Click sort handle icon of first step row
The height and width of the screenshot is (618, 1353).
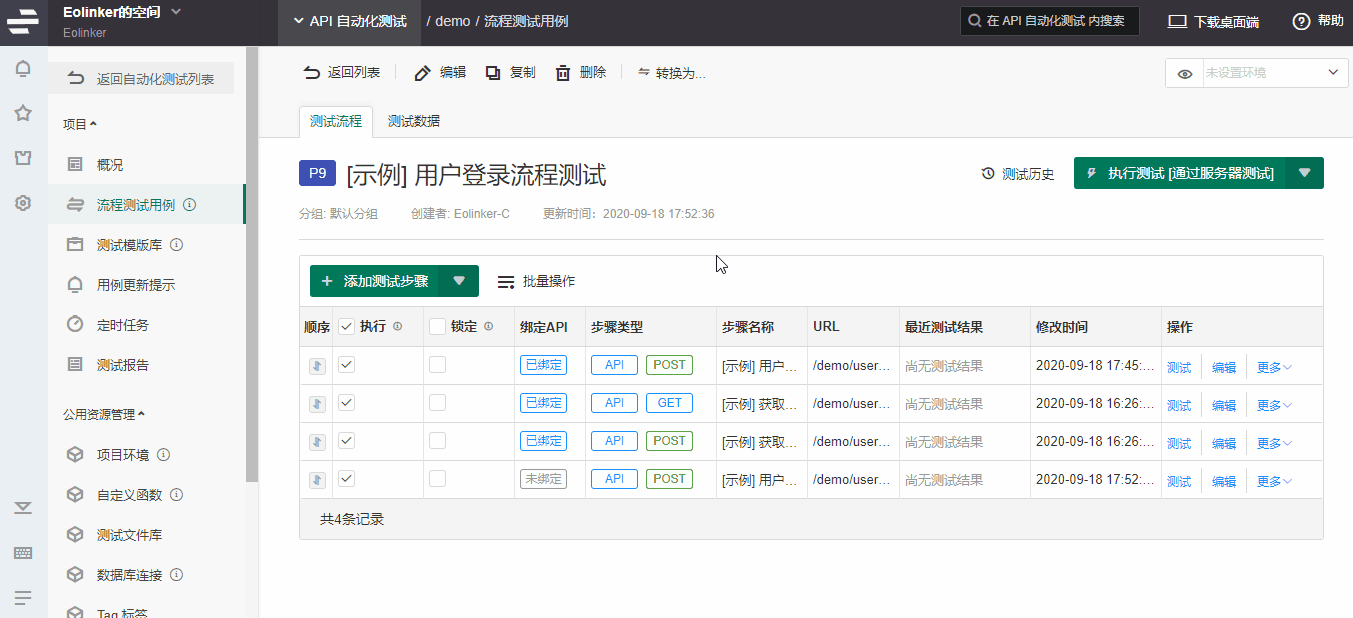[x=316, y=366]
